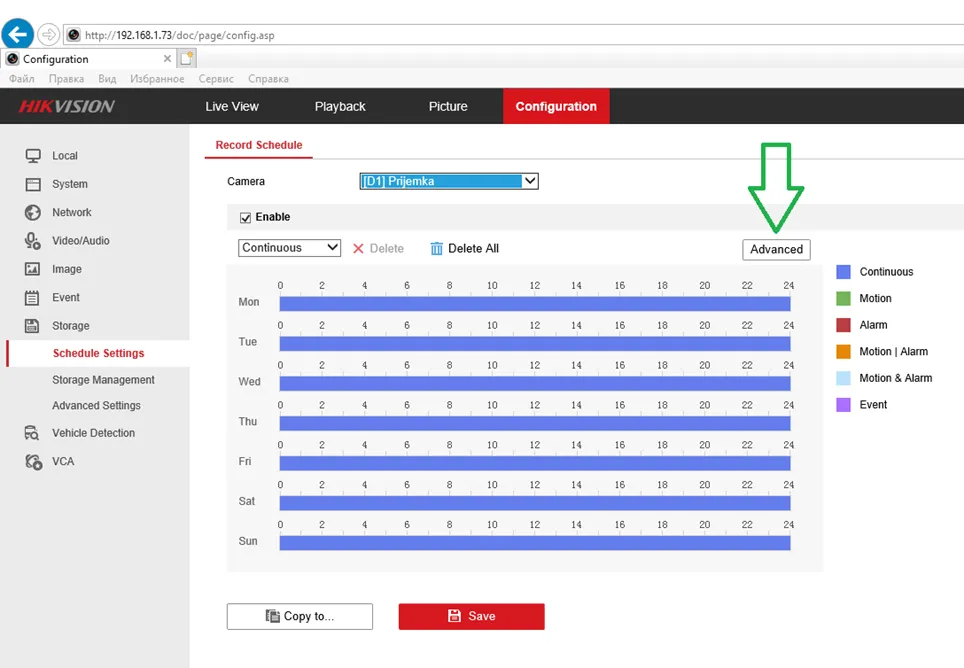Viewport: 964px width, 668px height.
Task: Open a new browser tab
Action: point(187,58)
